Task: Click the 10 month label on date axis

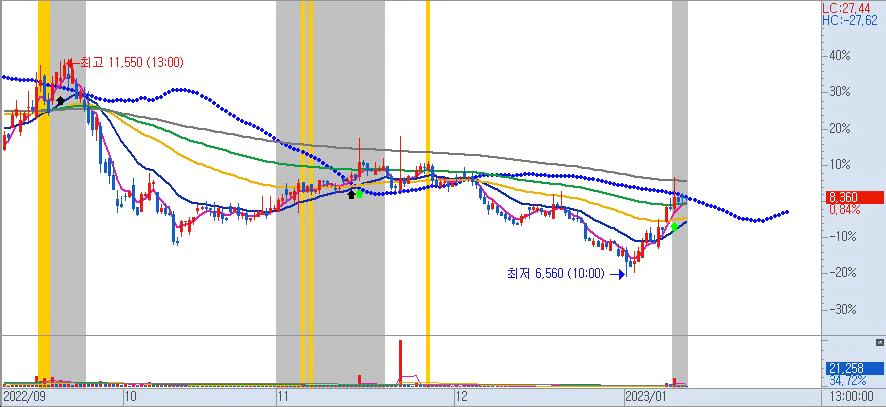Action: [x=131, y=395]
